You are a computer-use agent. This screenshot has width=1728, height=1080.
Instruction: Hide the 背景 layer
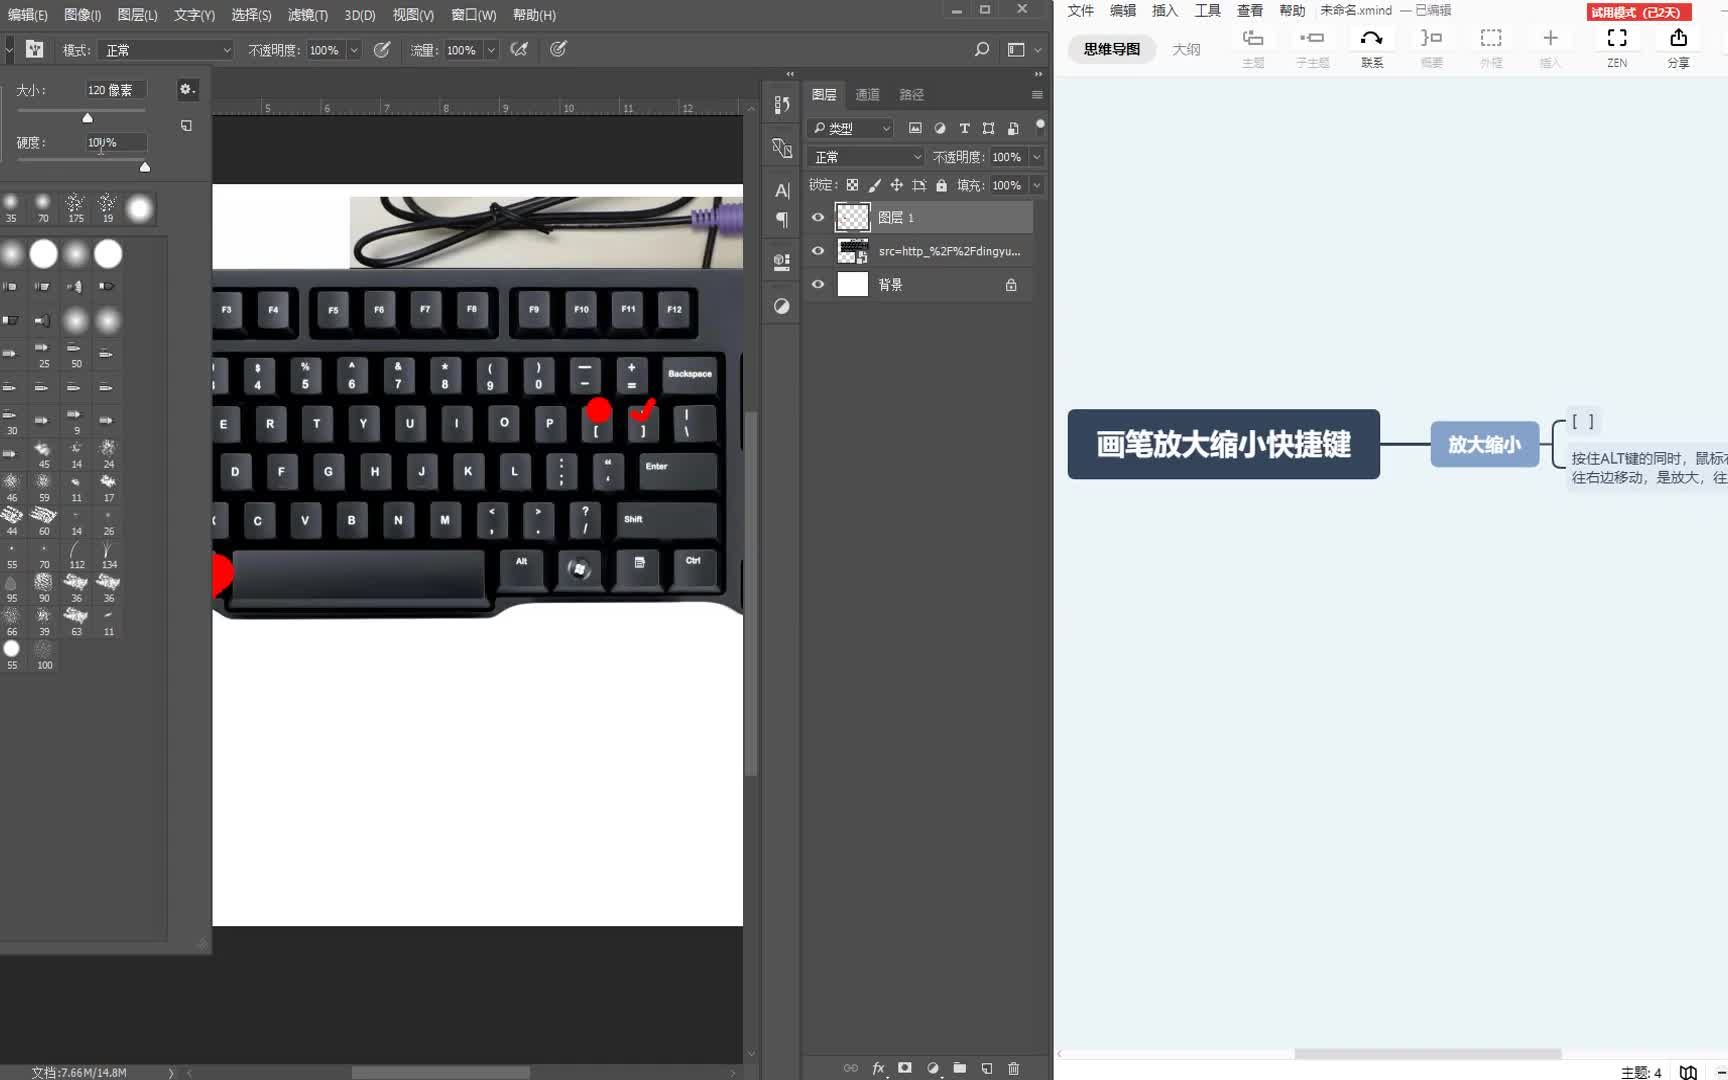point(817,284)
